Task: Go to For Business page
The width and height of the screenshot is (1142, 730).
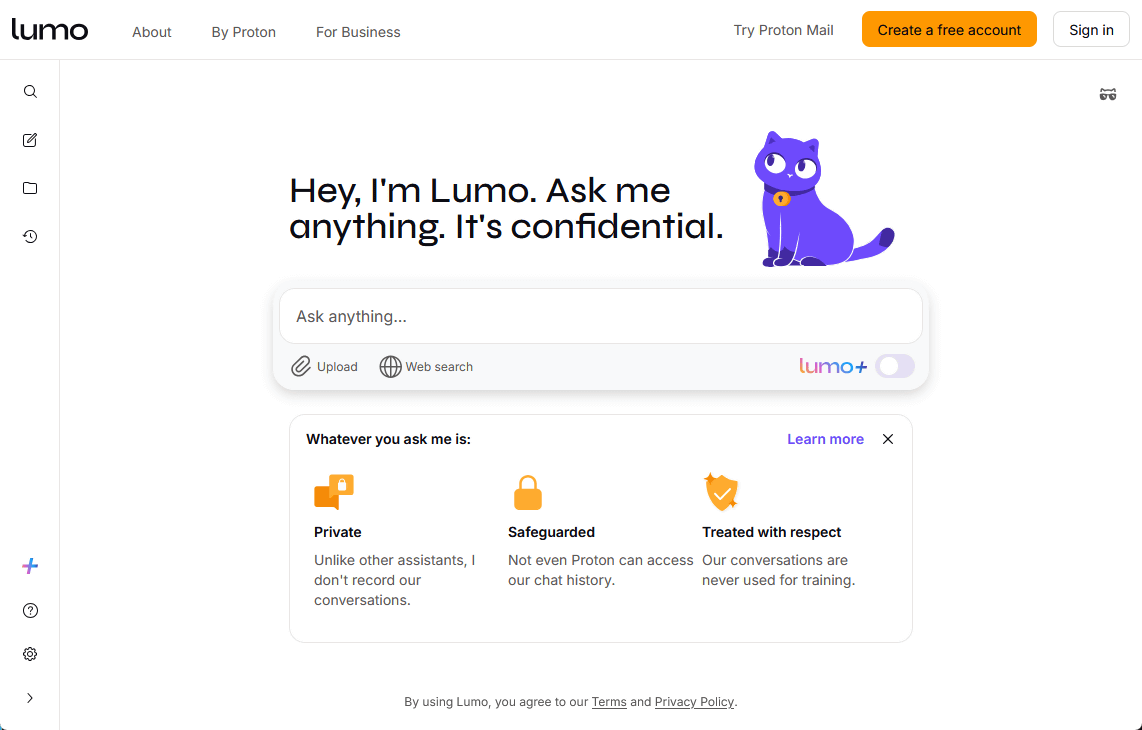Action: pyautogui.click(x=358, y=32)
